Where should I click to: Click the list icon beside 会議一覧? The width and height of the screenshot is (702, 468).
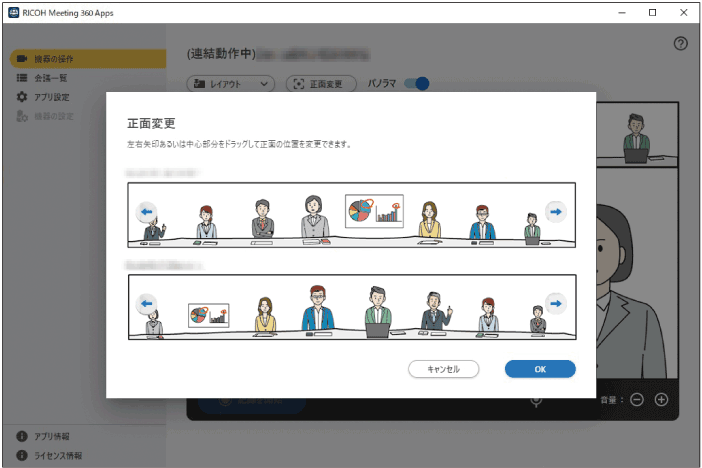[21, 78]
